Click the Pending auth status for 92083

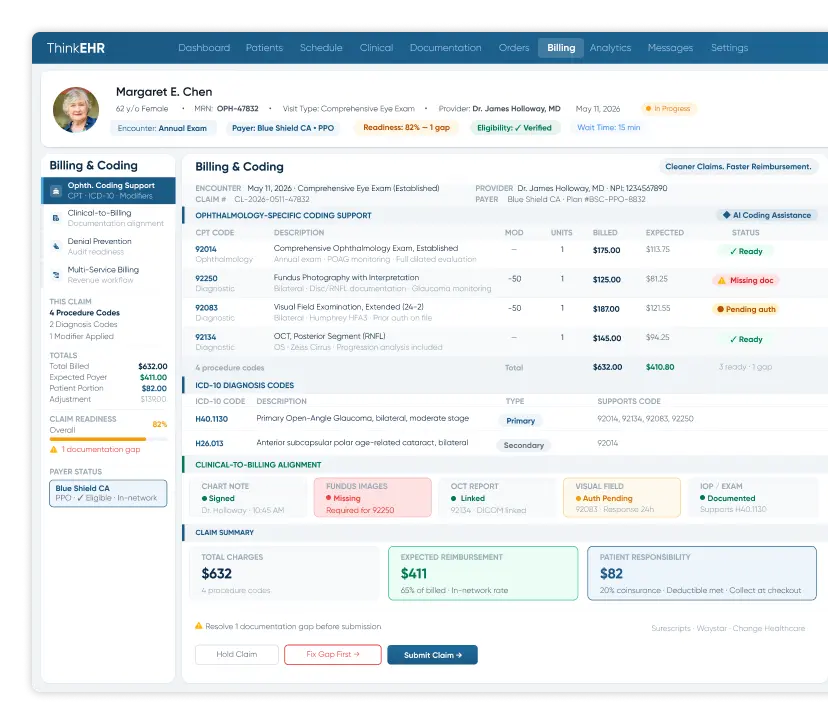pos(746,309)
